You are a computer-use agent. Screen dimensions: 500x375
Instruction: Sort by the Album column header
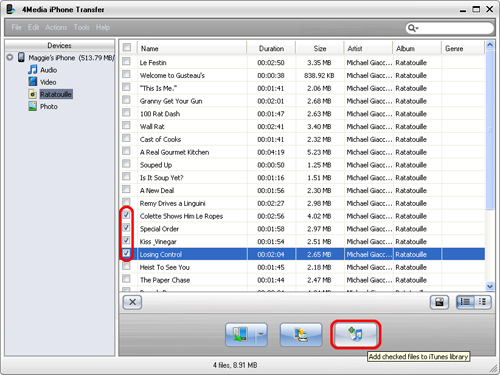point(417,48)
